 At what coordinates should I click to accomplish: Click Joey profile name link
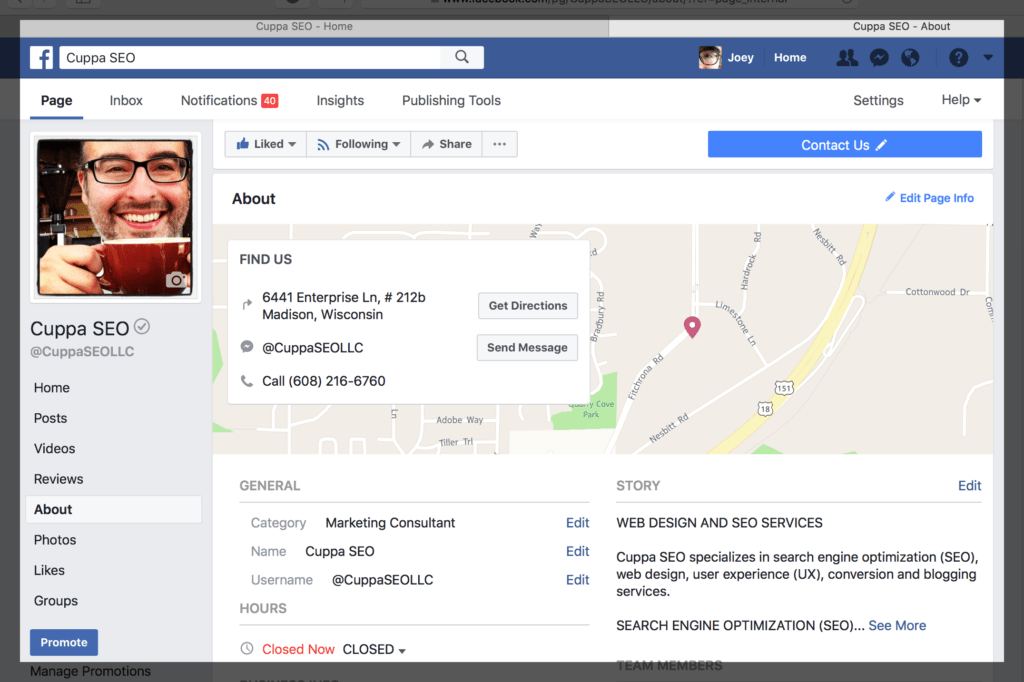tap(741, 57)
